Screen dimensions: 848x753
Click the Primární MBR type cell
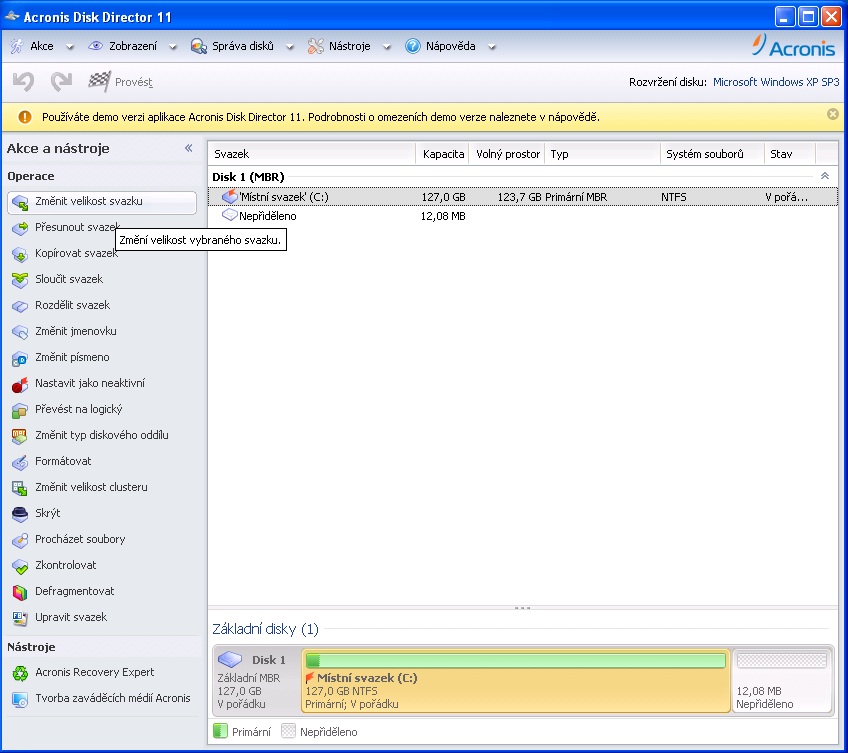pos(576,197)
